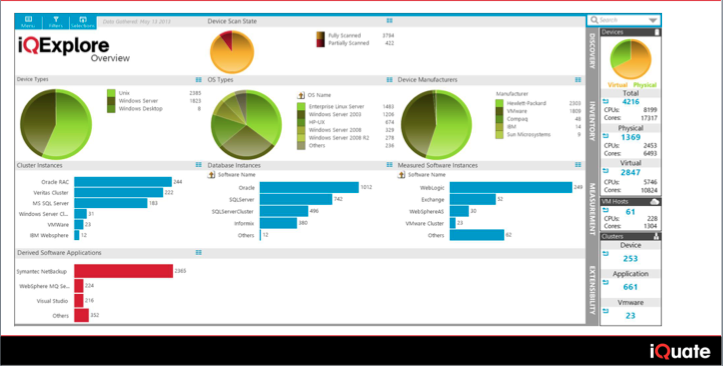
Task: Click select arrow next to Virtual 2847
Action: click(606, 171)
